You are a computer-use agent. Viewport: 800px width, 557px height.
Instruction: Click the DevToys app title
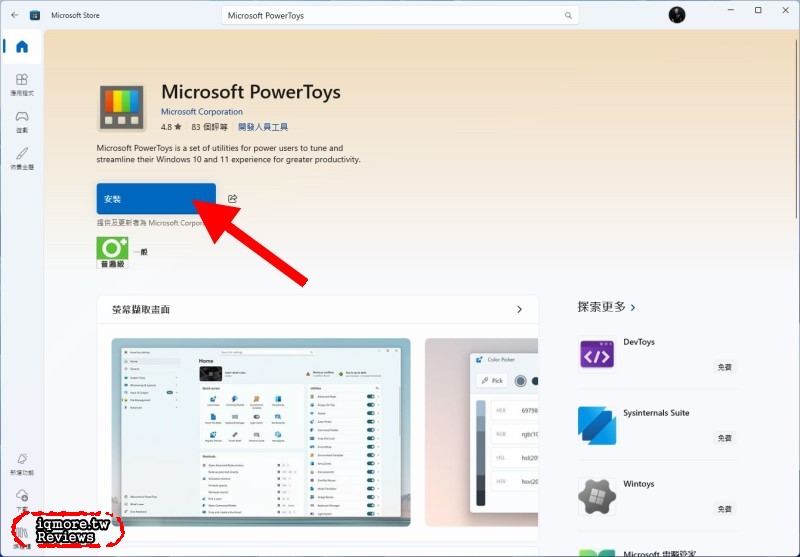(x=639, y=342)
